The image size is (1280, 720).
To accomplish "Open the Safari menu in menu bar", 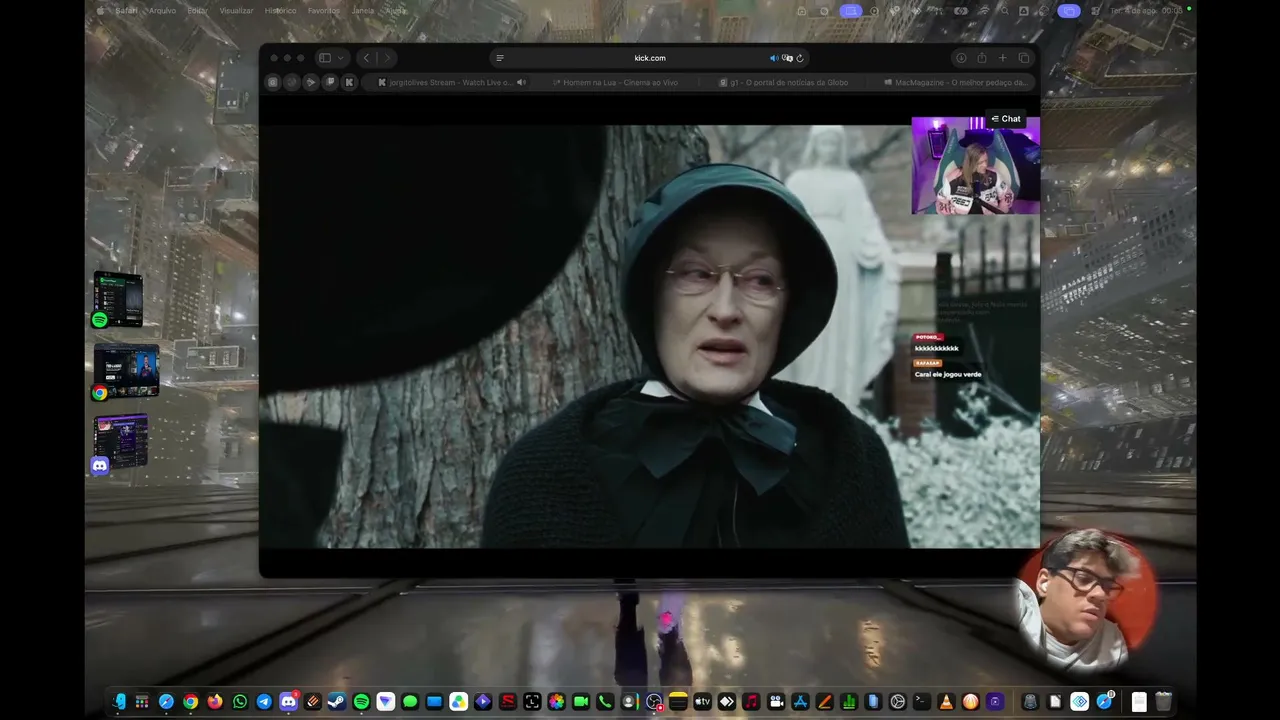I will 127,11.
